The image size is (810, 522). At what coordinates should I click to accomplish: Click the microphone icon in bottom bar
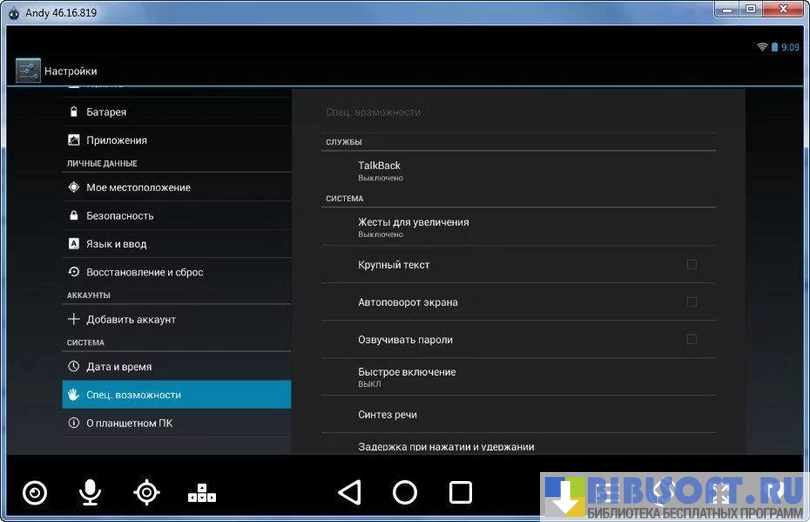(x=90, y=492)
